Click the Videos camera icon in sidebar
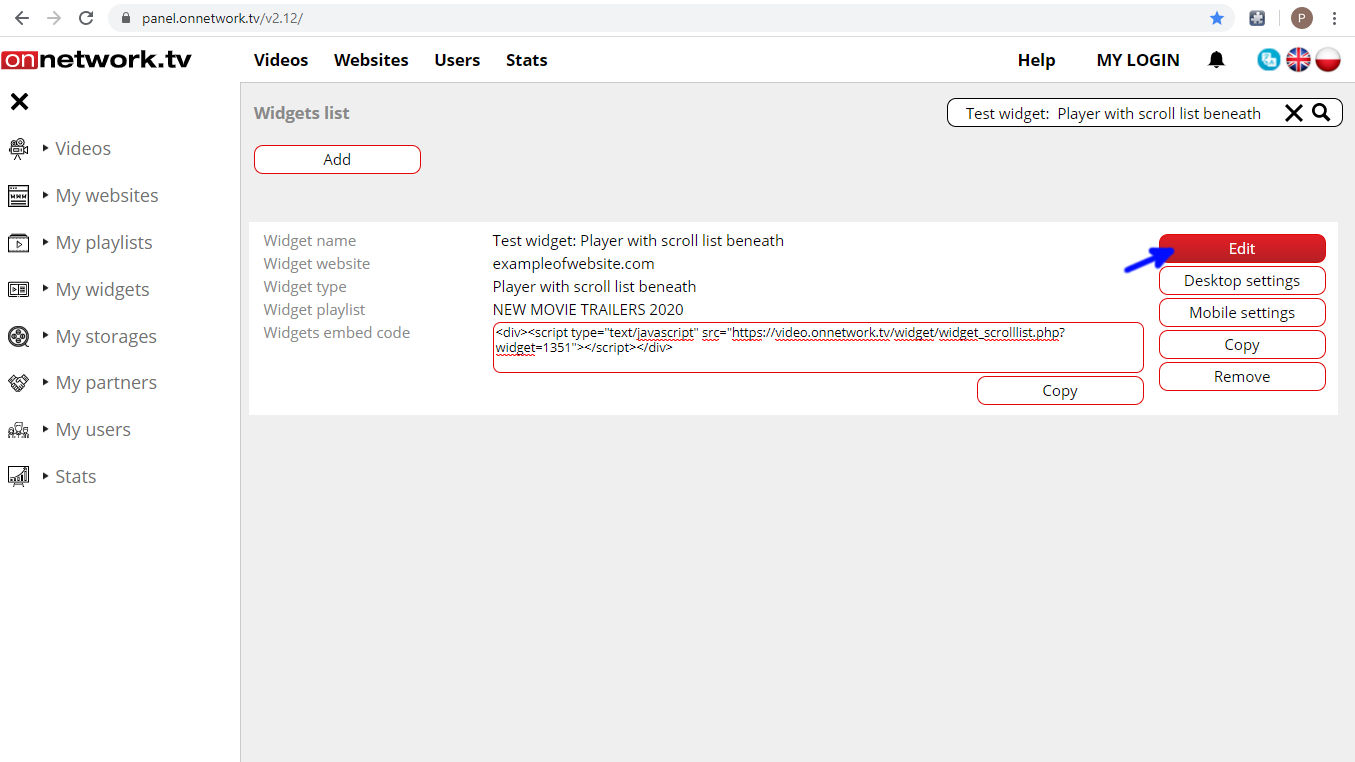Viewport: 1355px width, 762px height. pyautogui.click(x=18, y=149)
